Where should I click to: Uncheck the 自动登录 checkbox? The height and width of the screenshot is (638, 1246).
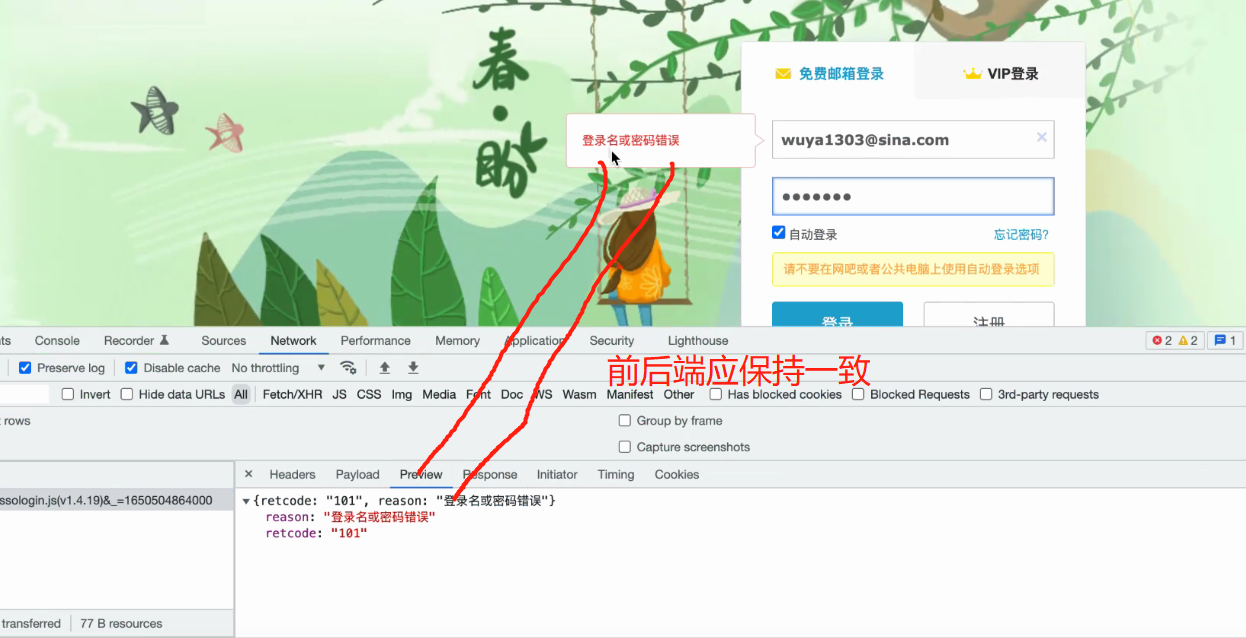[x=779, y=233]
